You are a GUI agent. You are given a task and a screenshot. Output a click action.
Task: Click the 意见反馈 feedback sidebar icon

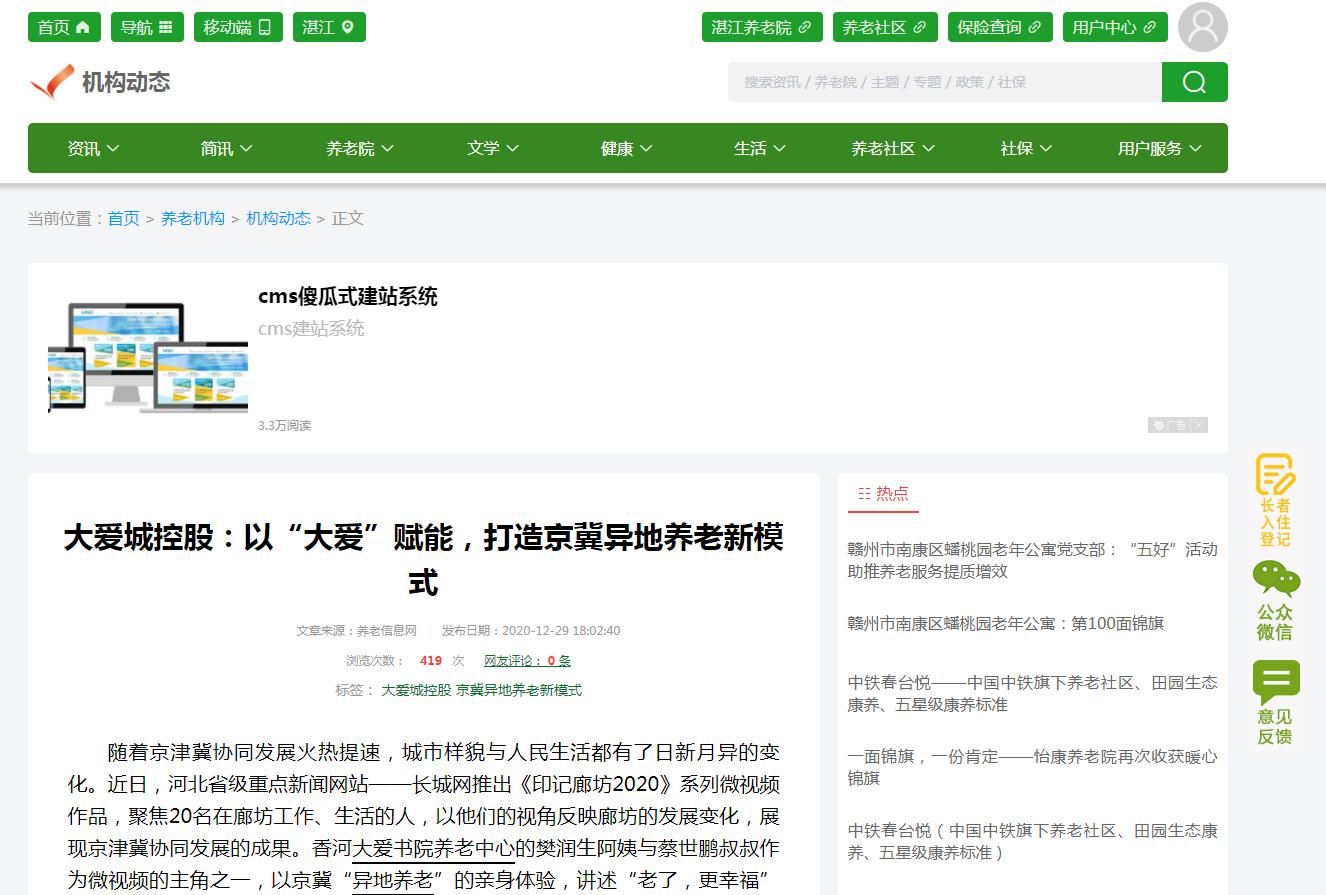click(x=1275, y=702)
